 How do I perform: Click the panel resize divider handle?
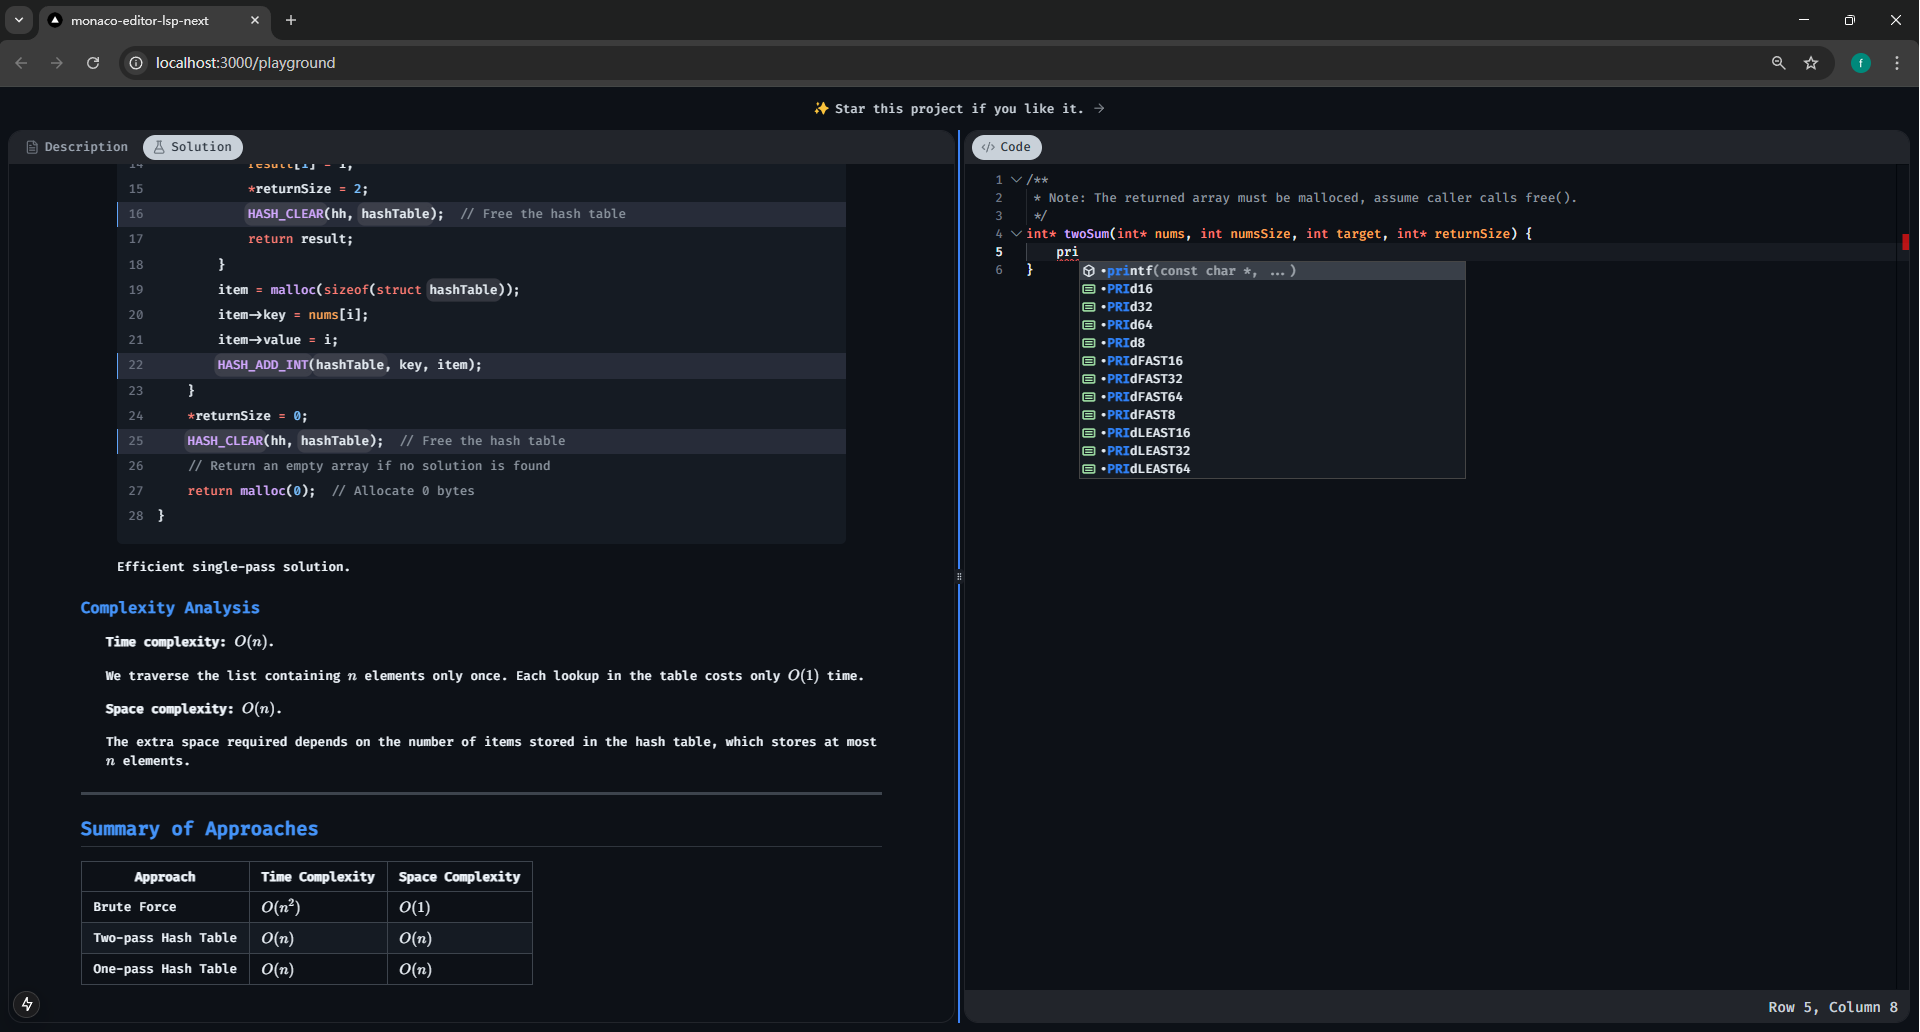click(x=959, y=576)
